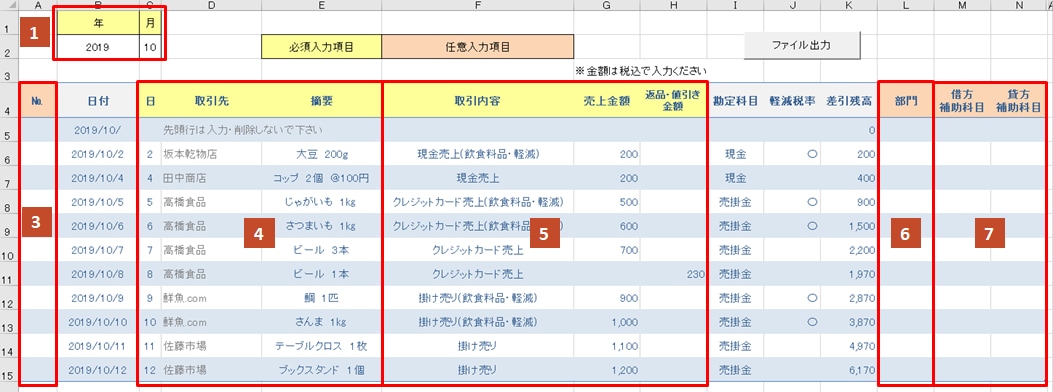The width and height of the screenshot is (1053, 392).
Task: Select 売掛金 cell in ブックスタンド row
Action: tap(736, 370)
